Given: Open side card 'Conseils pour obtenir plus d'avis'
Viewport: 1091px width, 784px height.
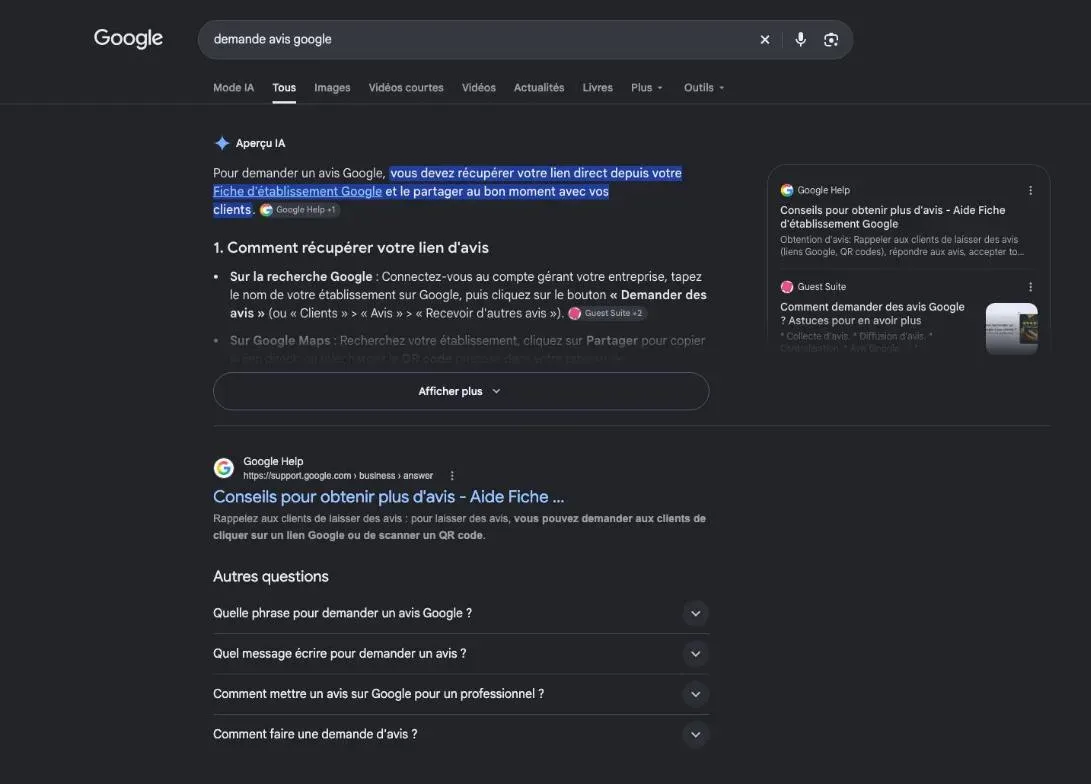Looking at the screenshot, I should pyautogui.click(x=892, y=217).
